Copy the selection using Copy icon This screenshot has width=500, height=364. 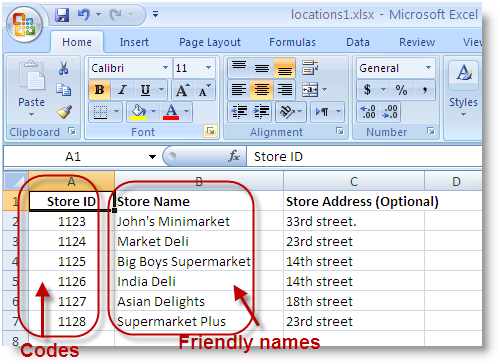coord(63,90)
